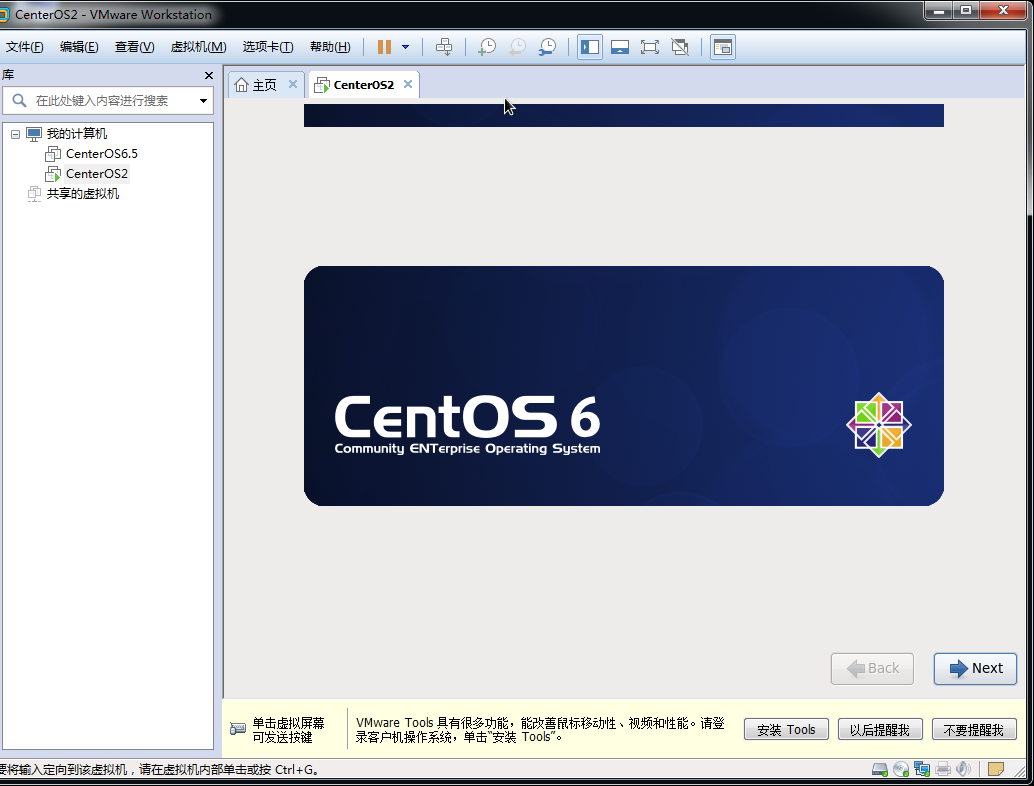Click the CentOS 6 splash banner
The width and height of the screenshot is (1034, 786).
coord(624,386)
